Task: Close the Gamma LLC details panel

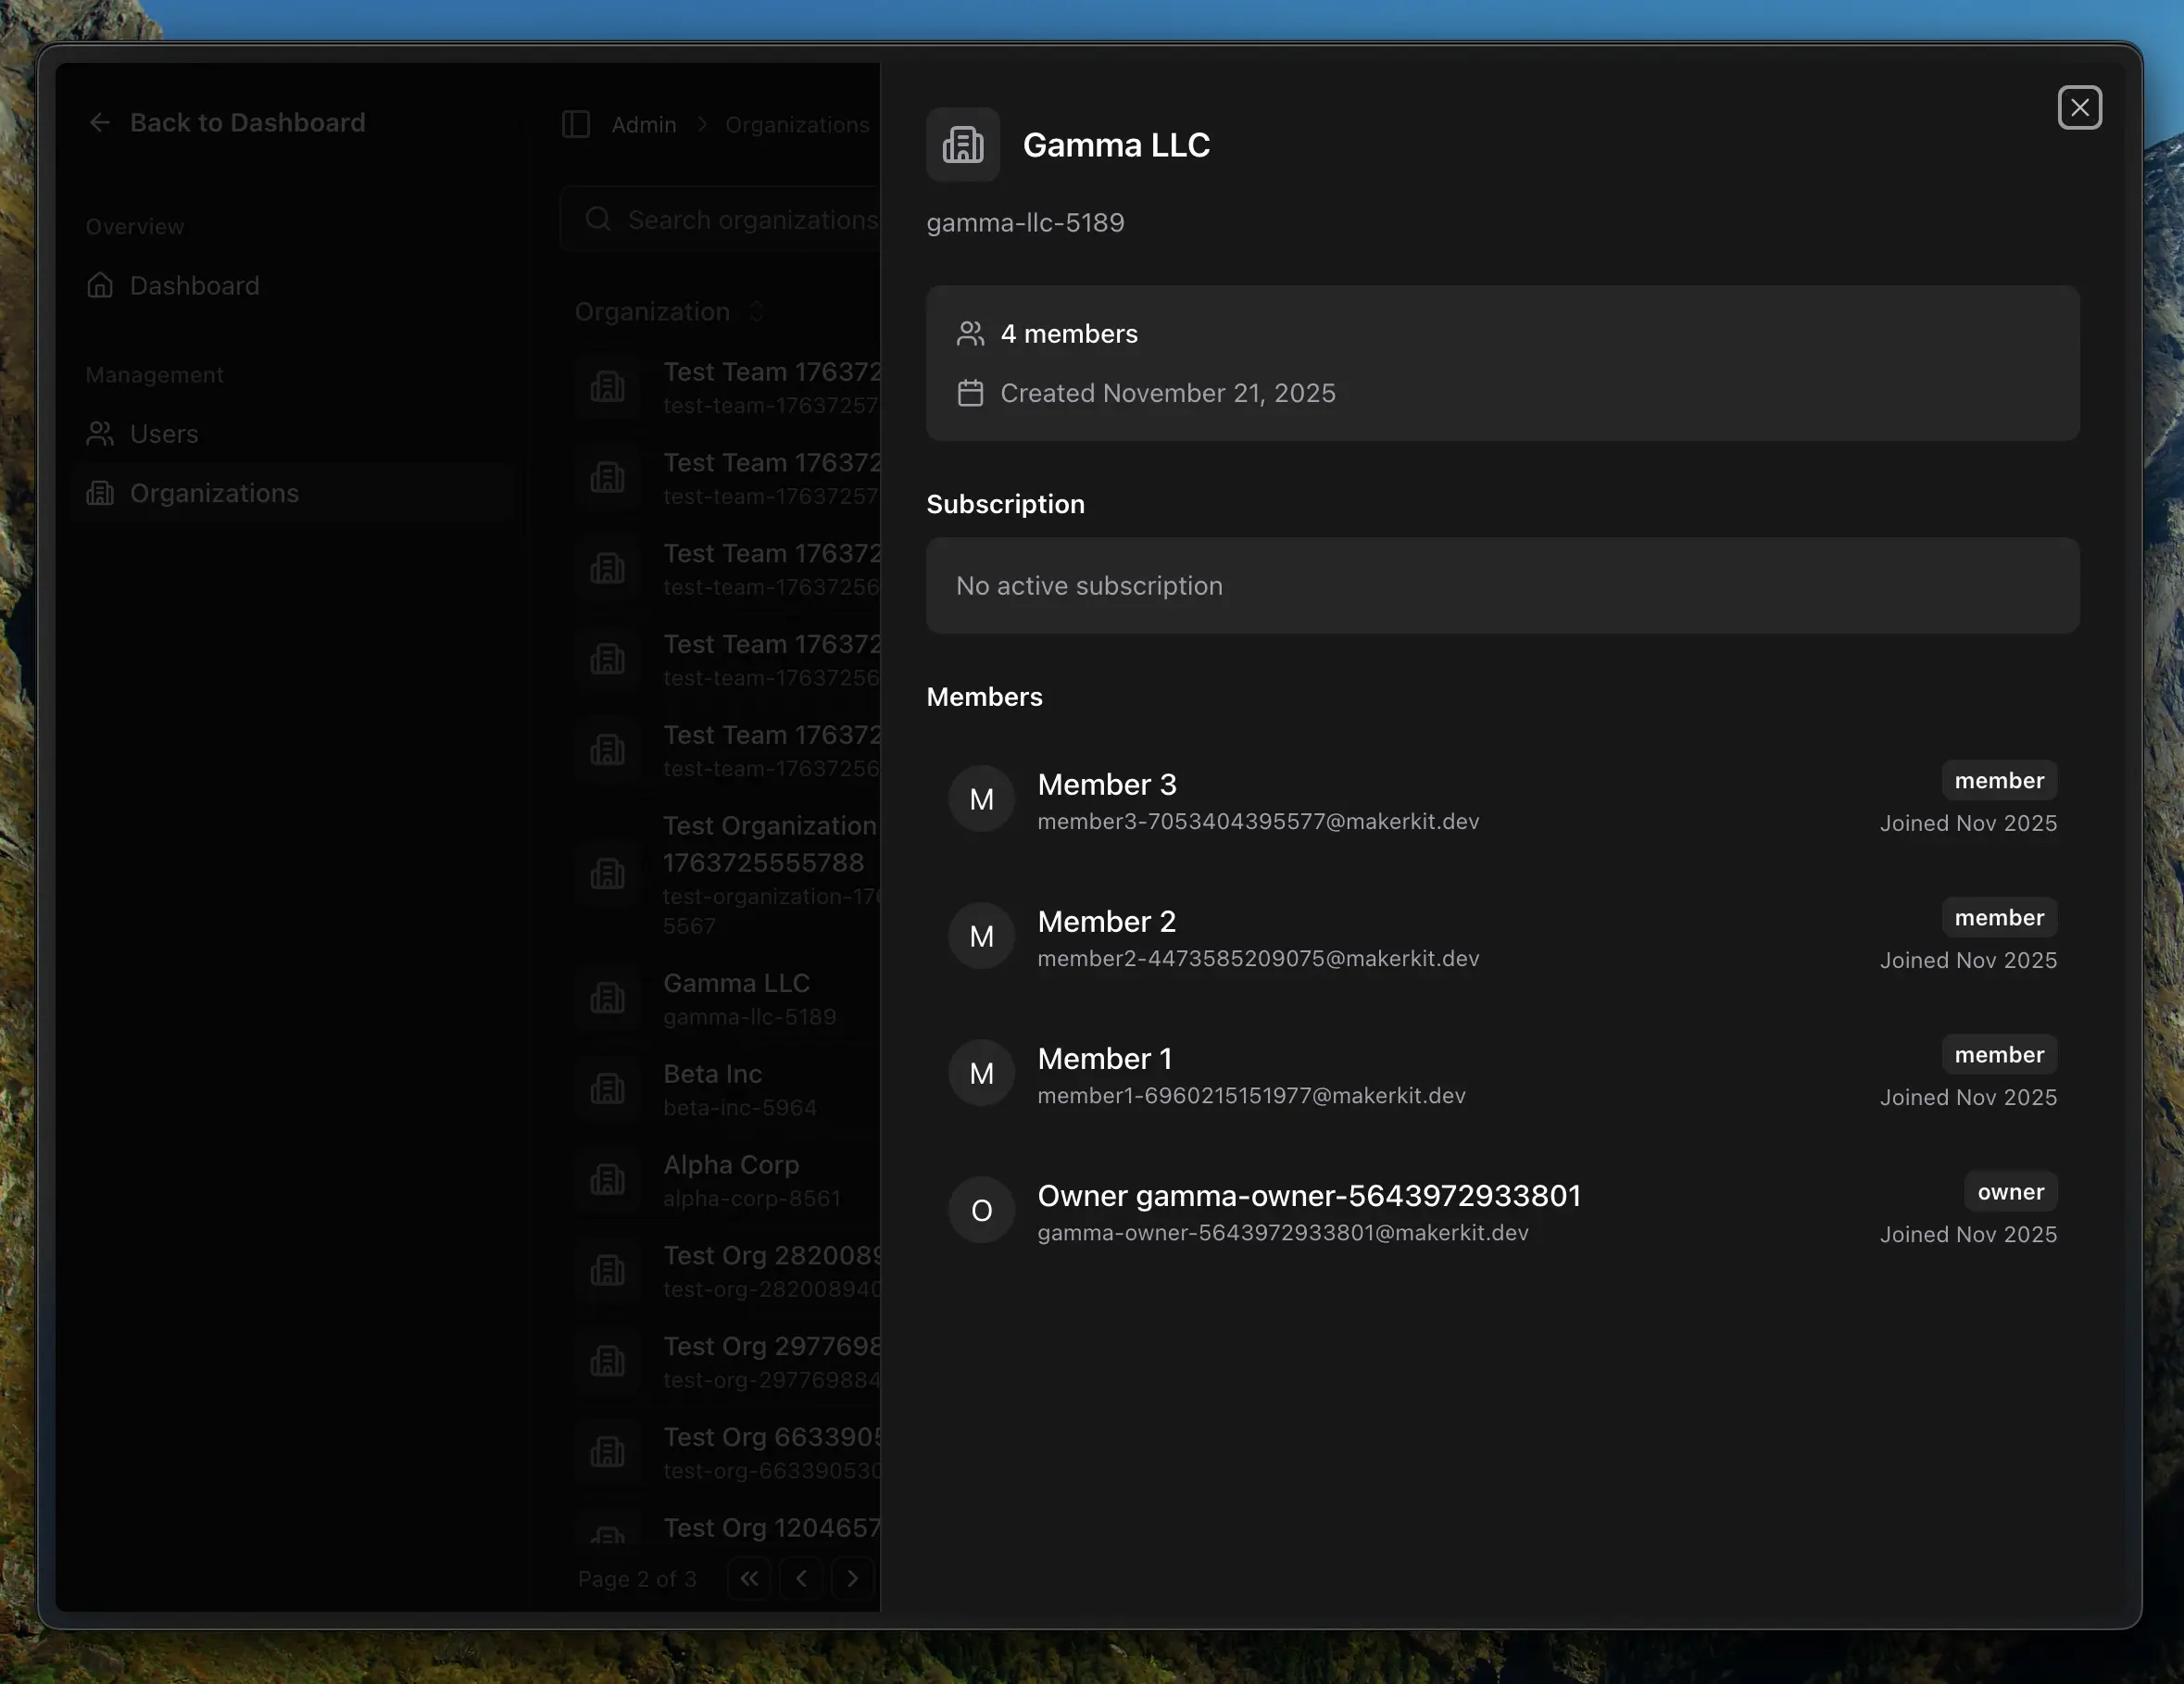Action: point(2079,108)
